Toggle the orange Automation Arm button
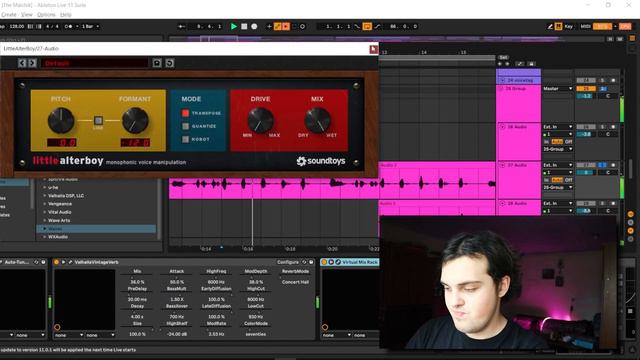Viewport: 640px width, 360px height. [x=278, y=26]
